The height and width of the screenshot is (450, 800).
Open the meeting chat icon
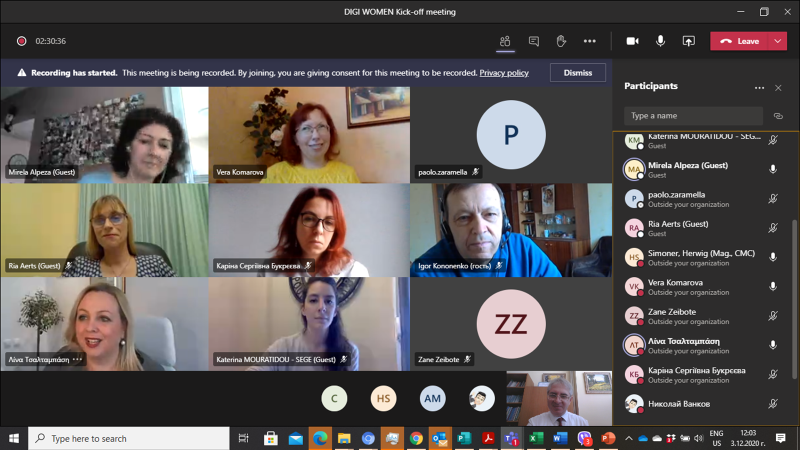[x=534, y=41]
